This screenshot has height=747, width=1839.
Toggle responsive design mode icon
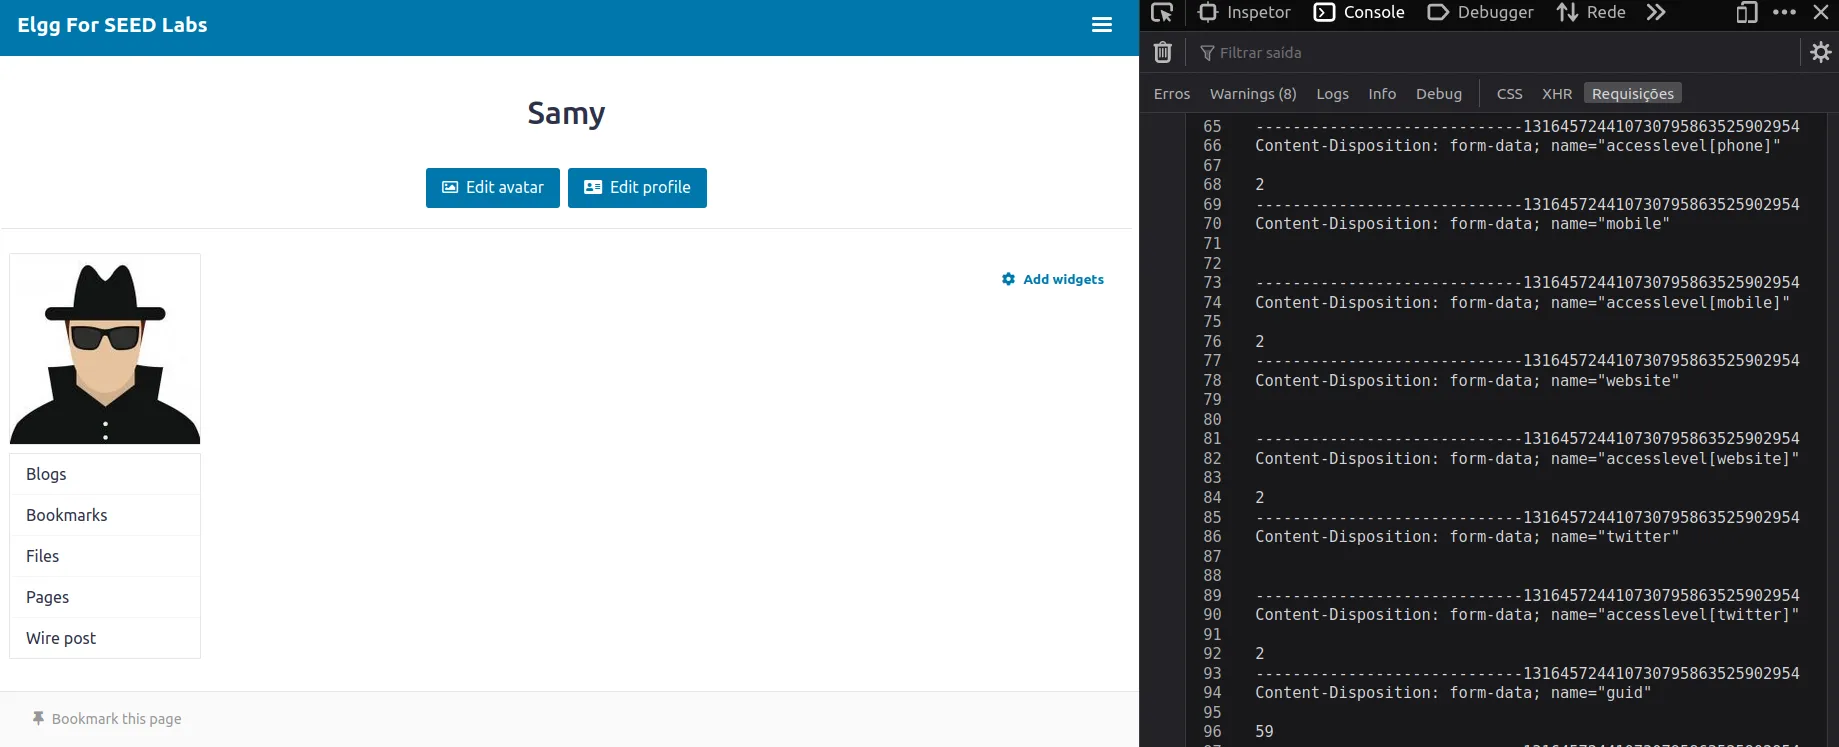(x=1746, y=13)
